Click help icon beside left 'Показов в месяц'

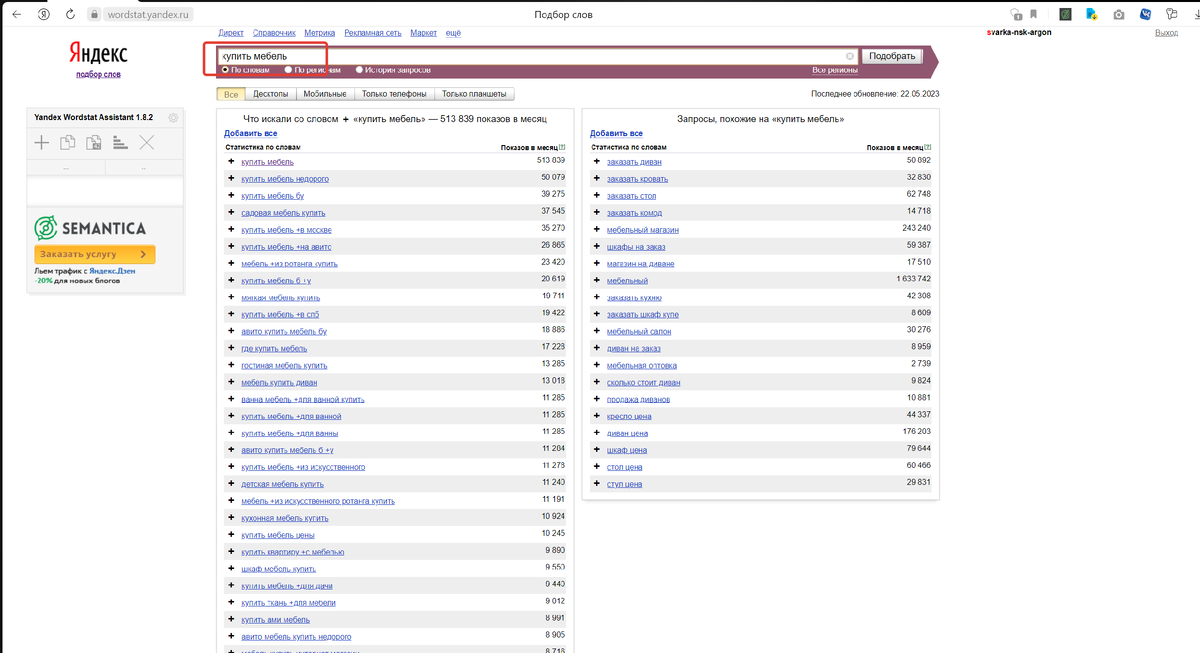(562, 147)
